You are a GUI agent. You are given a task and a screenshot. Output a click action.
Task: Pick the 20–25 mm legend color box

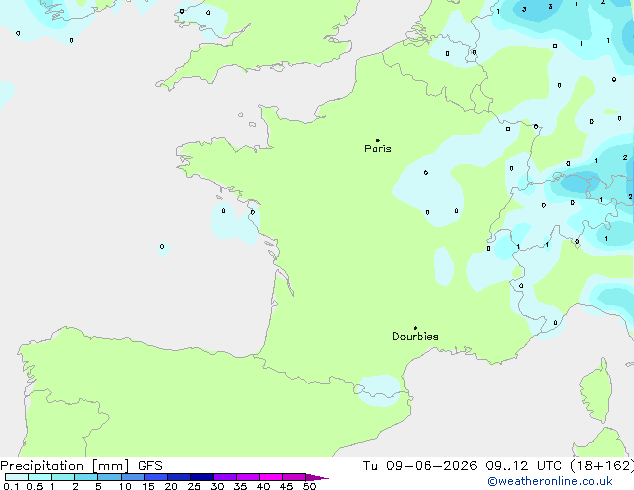[x=179, y=477]
